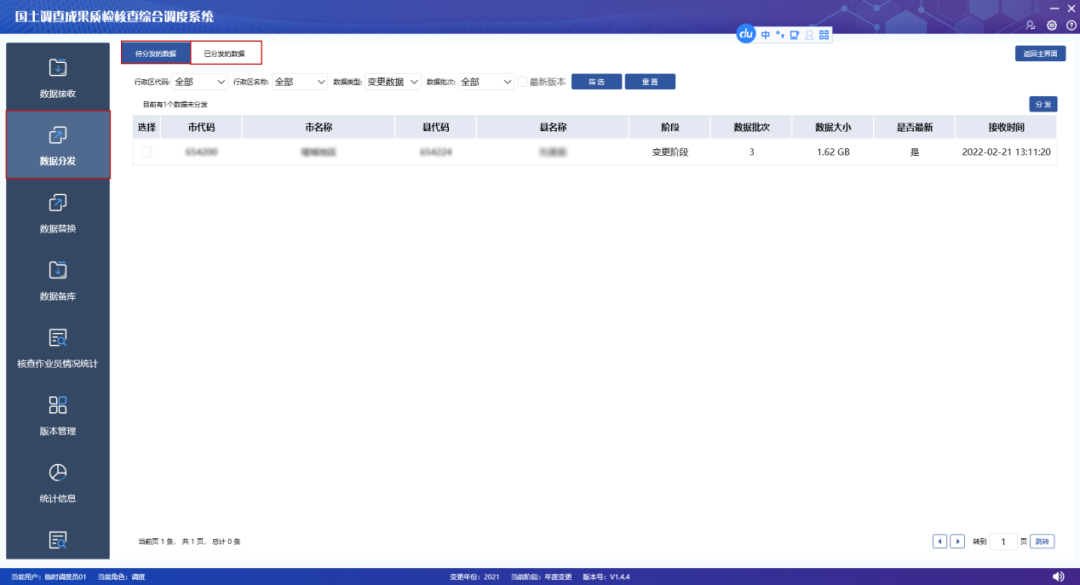The width and height of the screenshot is (1080, 585).
Task: Go to next page arrow
Action: point(957,542)
